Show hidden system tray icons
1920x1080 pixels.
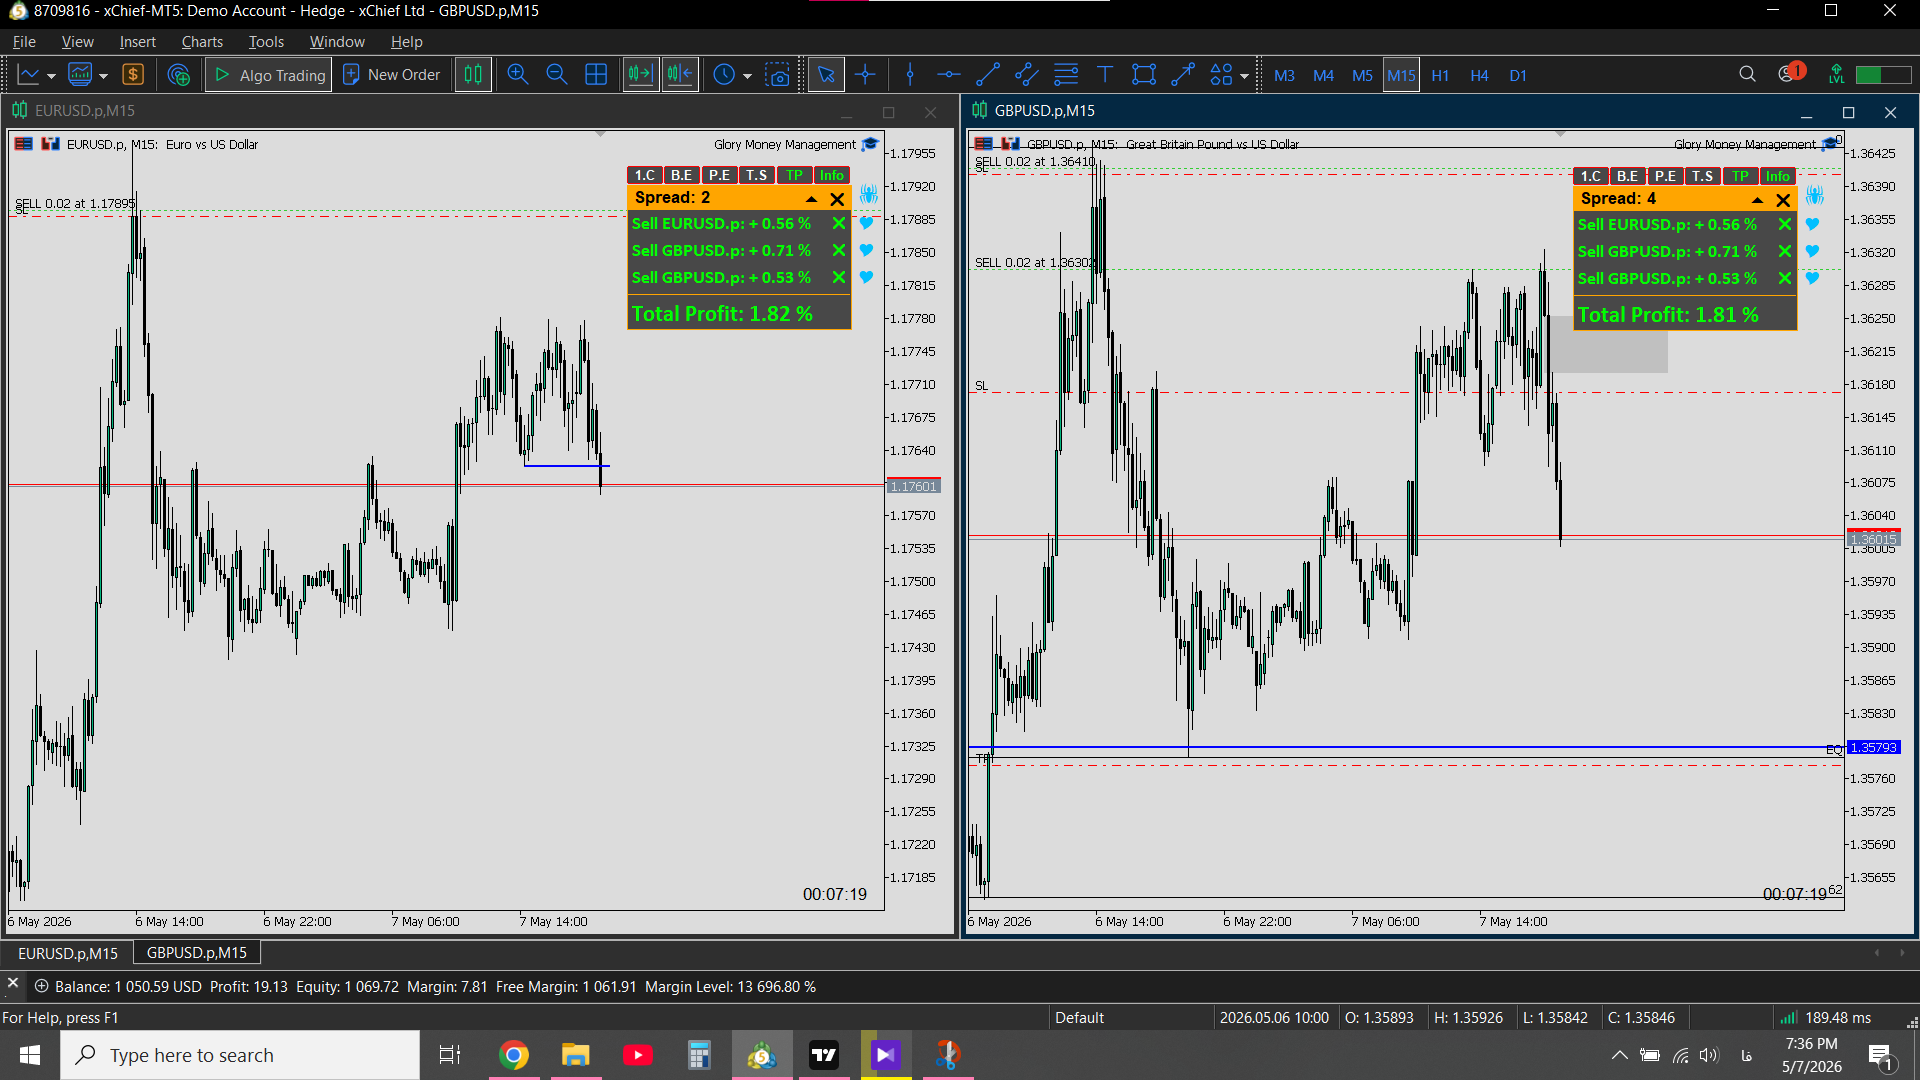[x=1619, y=1055]
